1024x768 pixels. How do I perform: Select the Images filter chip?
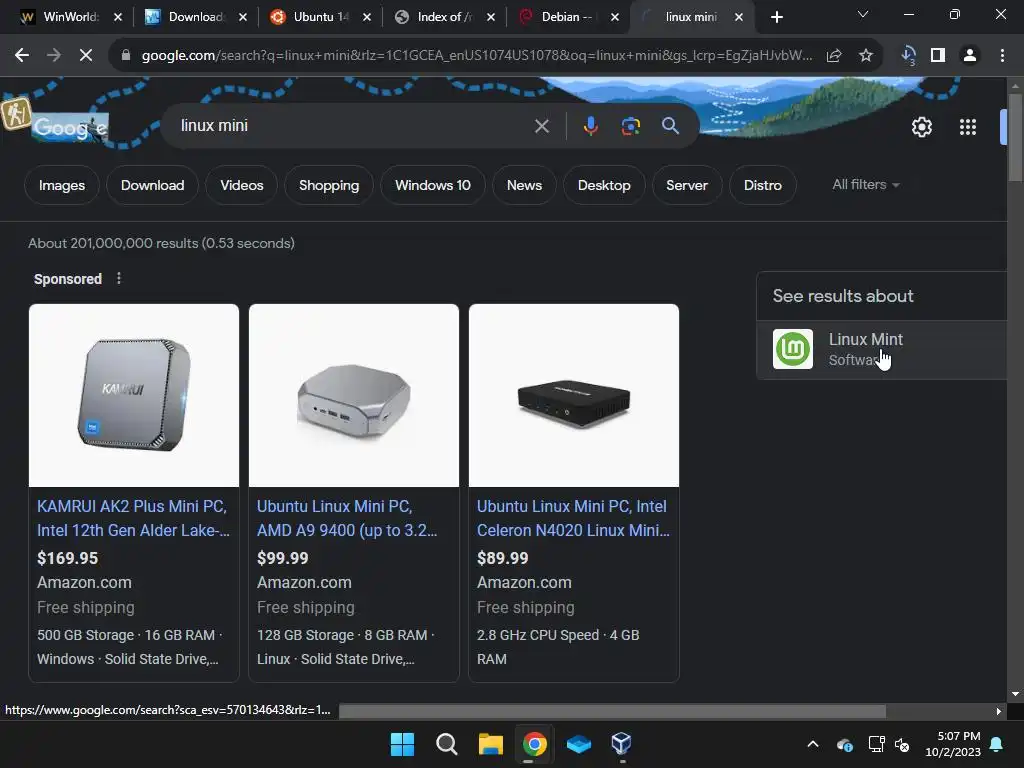[x=62, y=185]
